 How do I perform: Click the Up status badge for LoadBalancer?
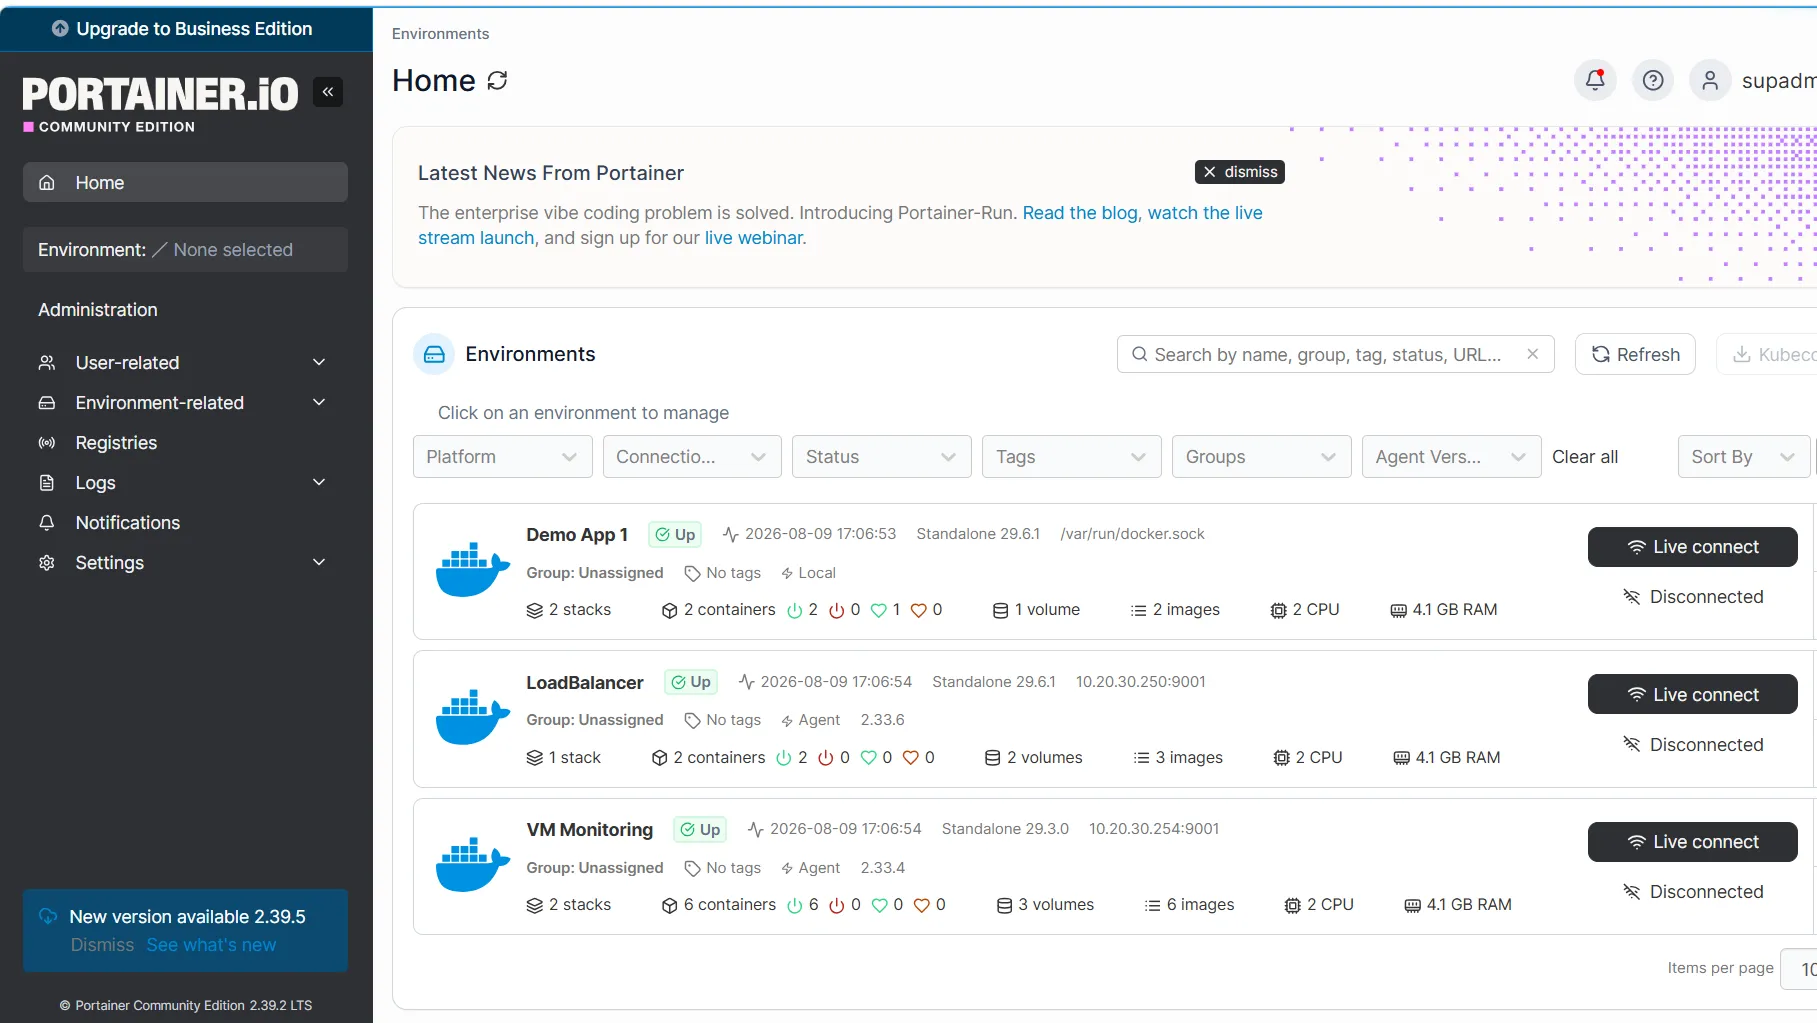point(691,682)
